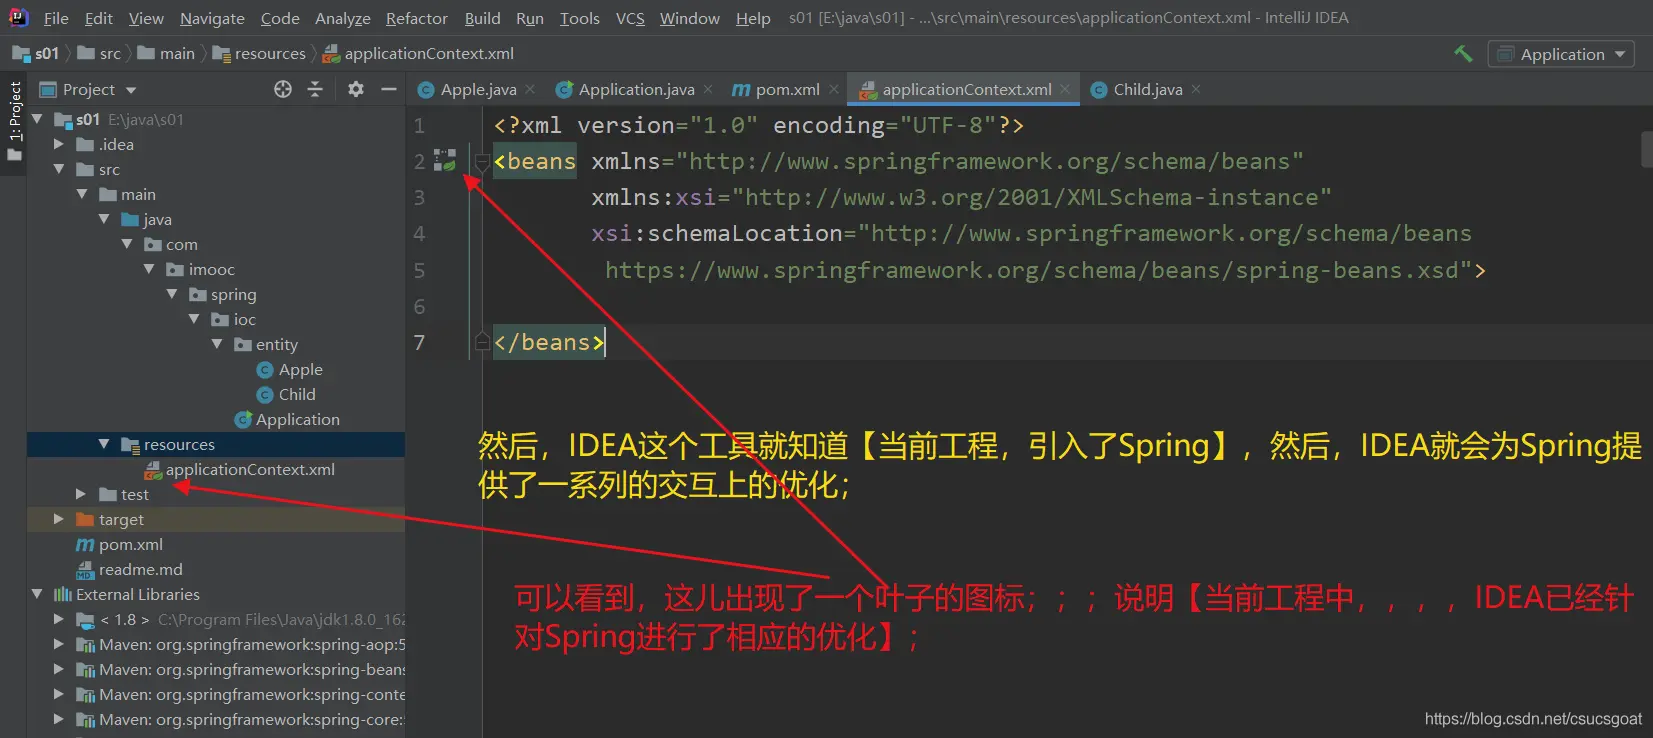Click the Maven spring-beans library icon

(x=85, y=670)
